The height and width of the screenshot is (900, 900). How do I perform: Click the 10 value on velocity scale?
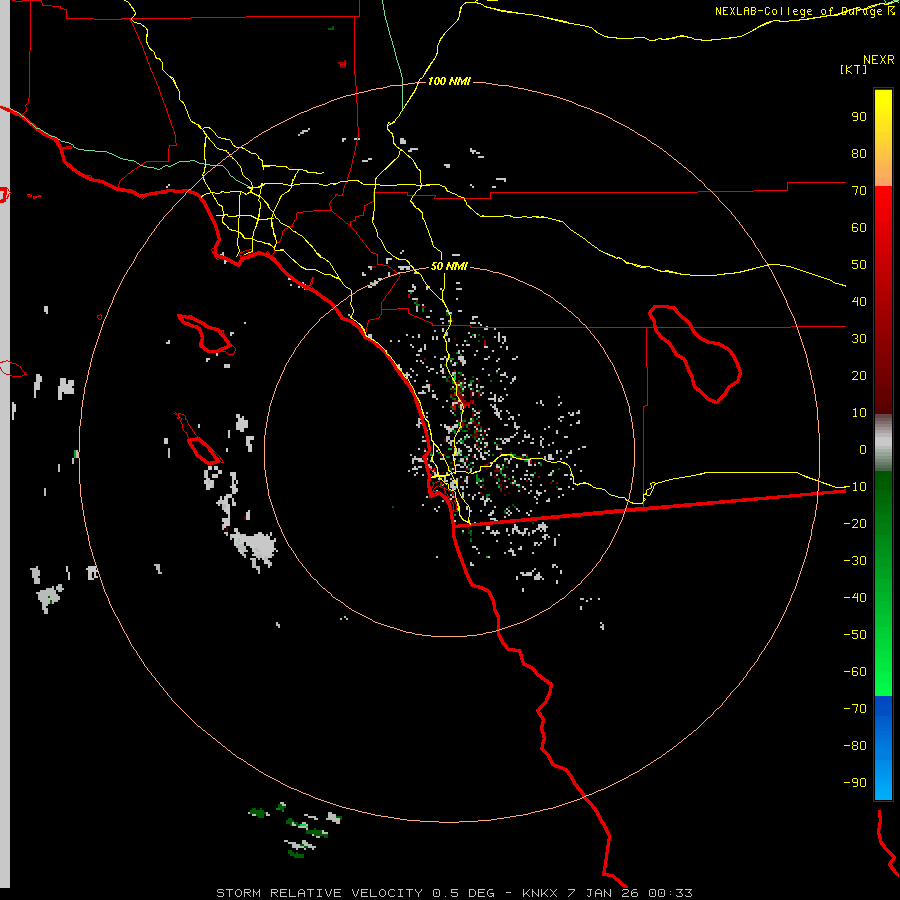859,413
